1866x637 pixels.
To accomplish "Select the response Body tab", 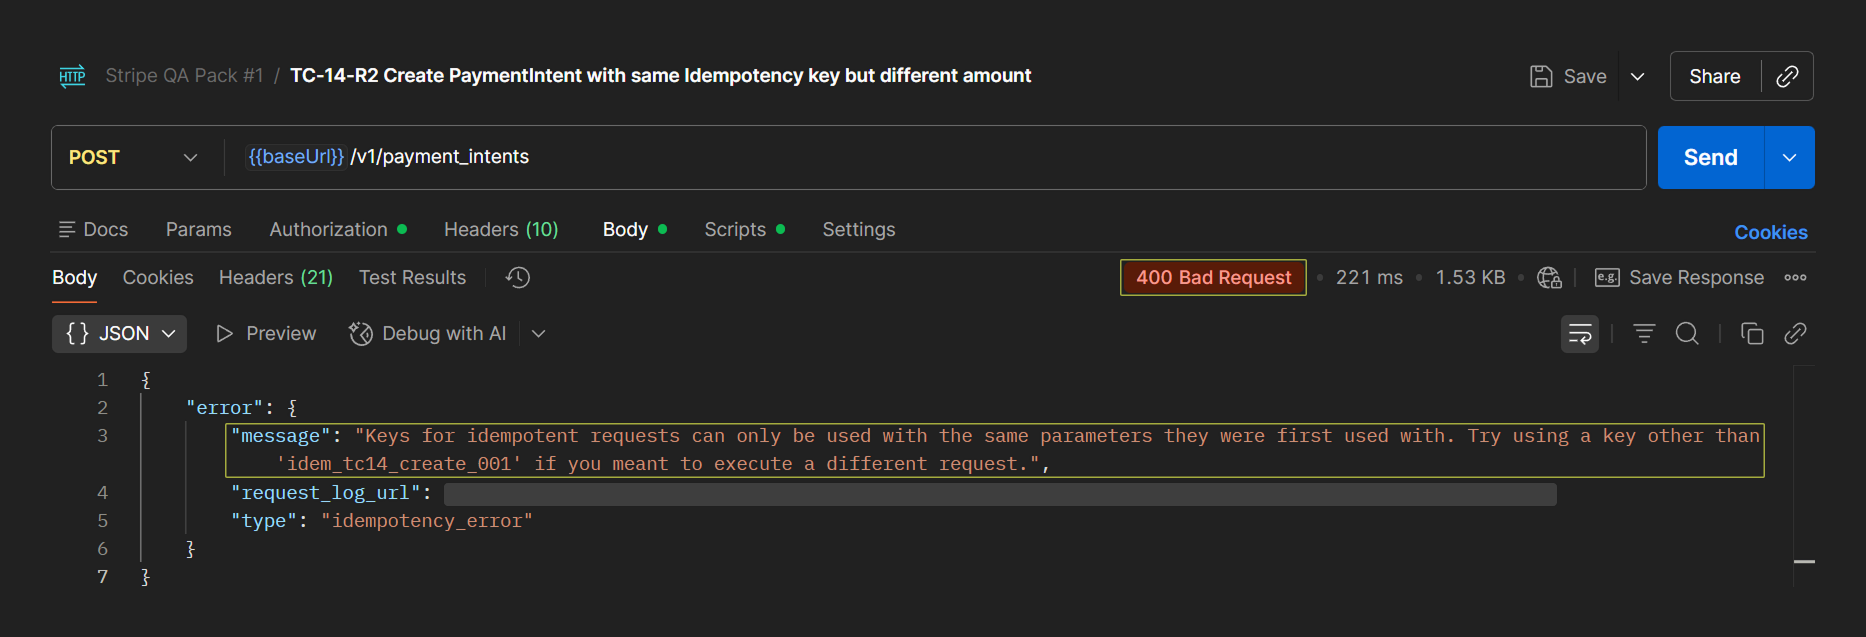I will [74, 277].
